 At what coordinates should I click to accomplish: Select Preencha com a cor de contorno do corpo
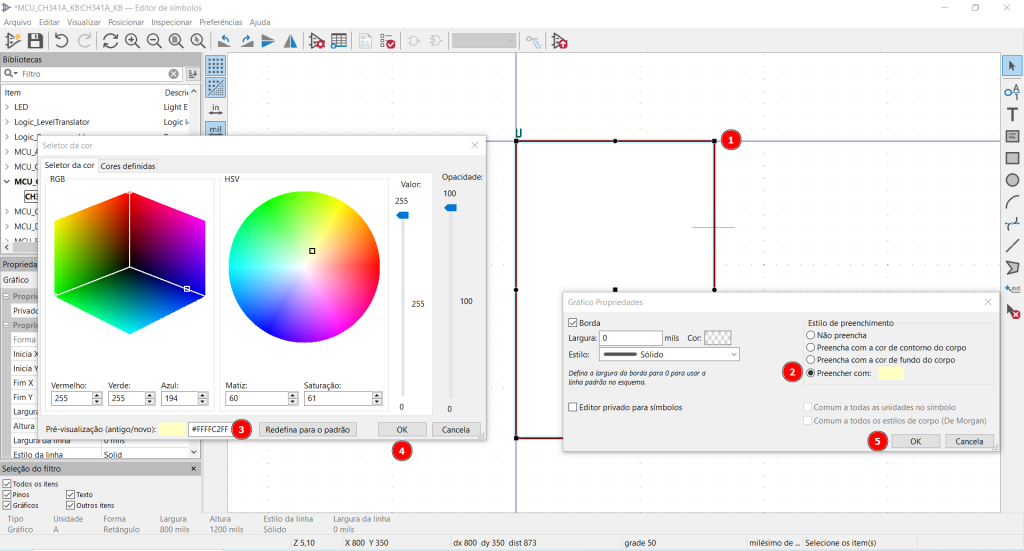pyautogui.click(x=810, y=347)
